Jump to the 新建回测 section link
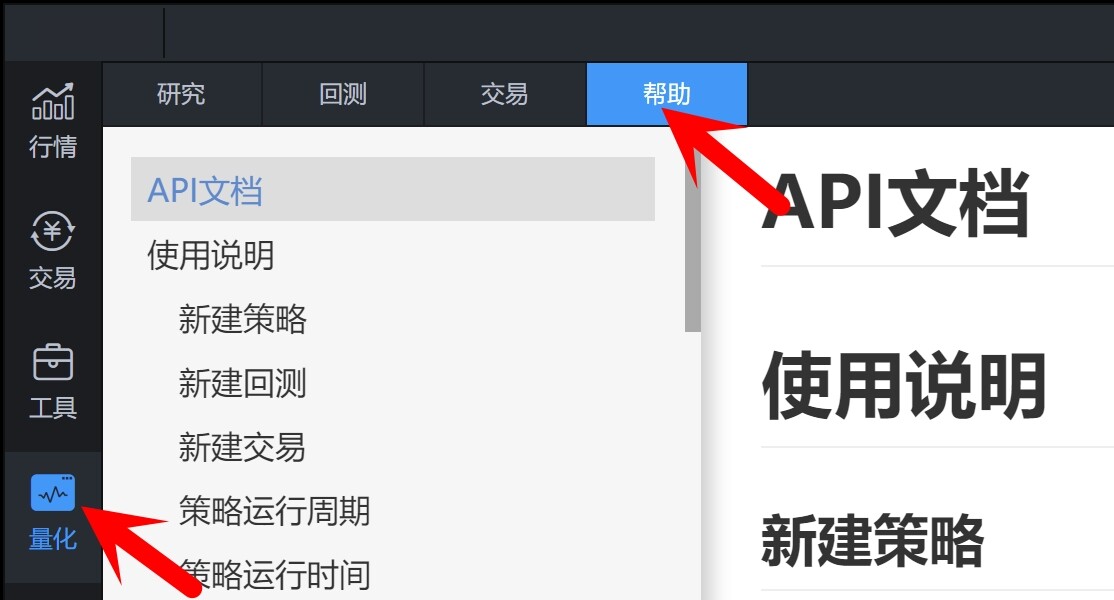Image resolution: width=1114 pixels, height=600 pixels. (x=243, y=384)
